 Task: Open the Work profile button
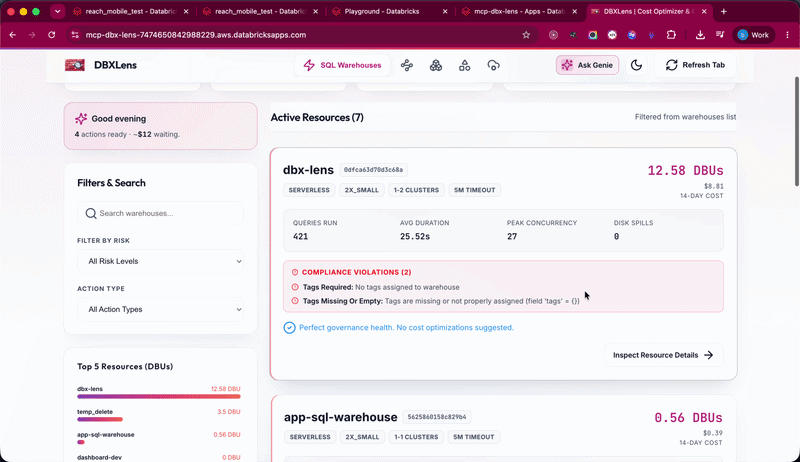click(x=754, y=35)
